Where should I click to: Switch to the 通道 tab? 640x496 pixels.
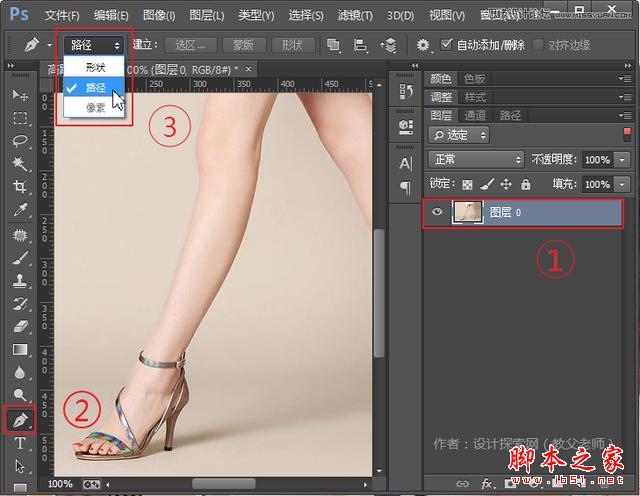click(x=476, y=116)
